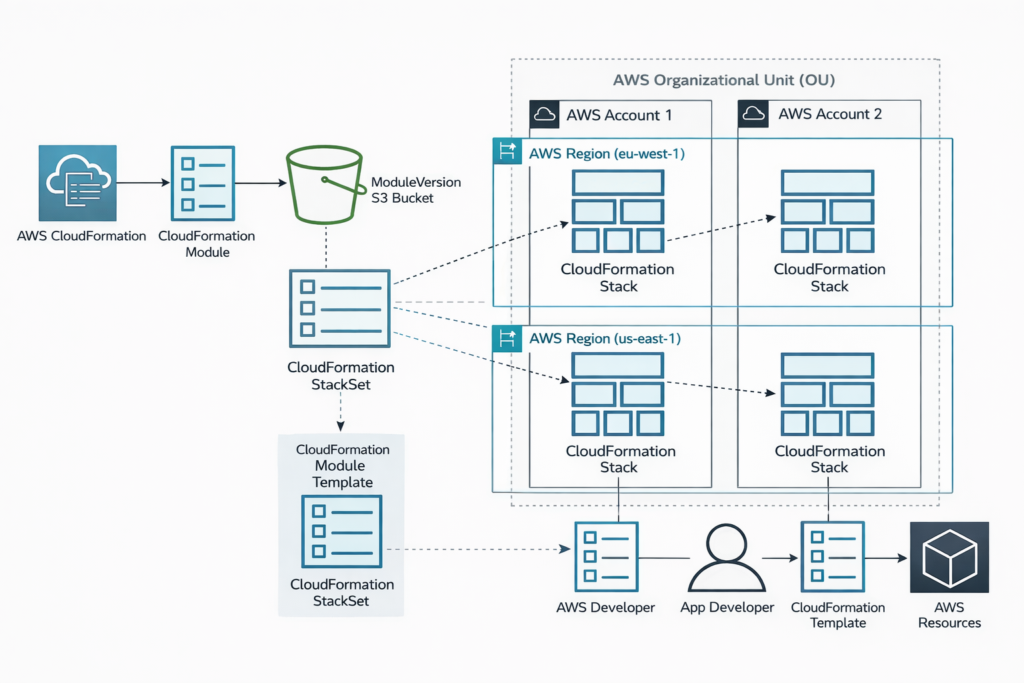Click the StackSet icon inside Module Template panel

click(340, 531)
